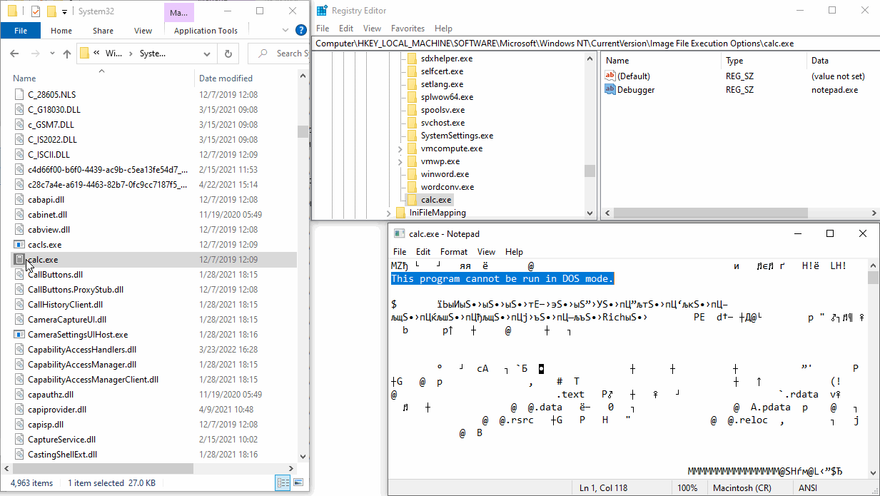Select the calc.exe file icon in Explorer
The height and width of the screenshot is (496, 880).
(x=19, y=260)
